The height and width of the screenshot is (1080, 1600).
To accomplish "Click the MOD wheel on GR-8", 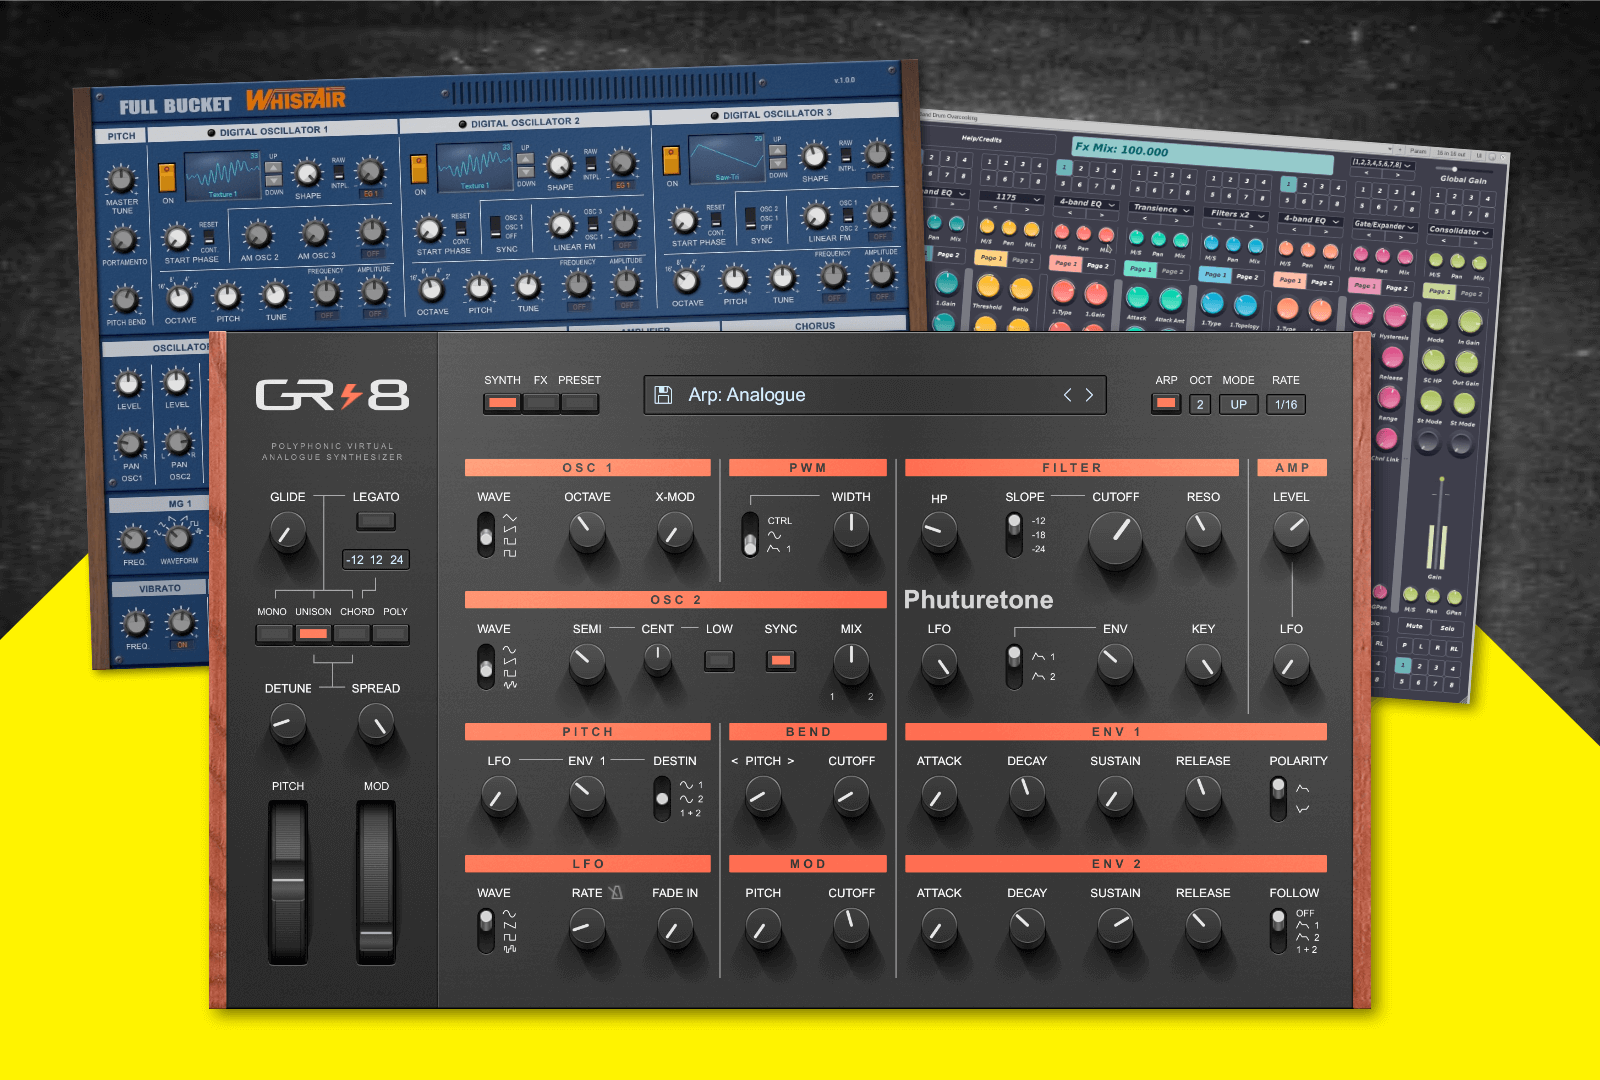I will (376, 882).
